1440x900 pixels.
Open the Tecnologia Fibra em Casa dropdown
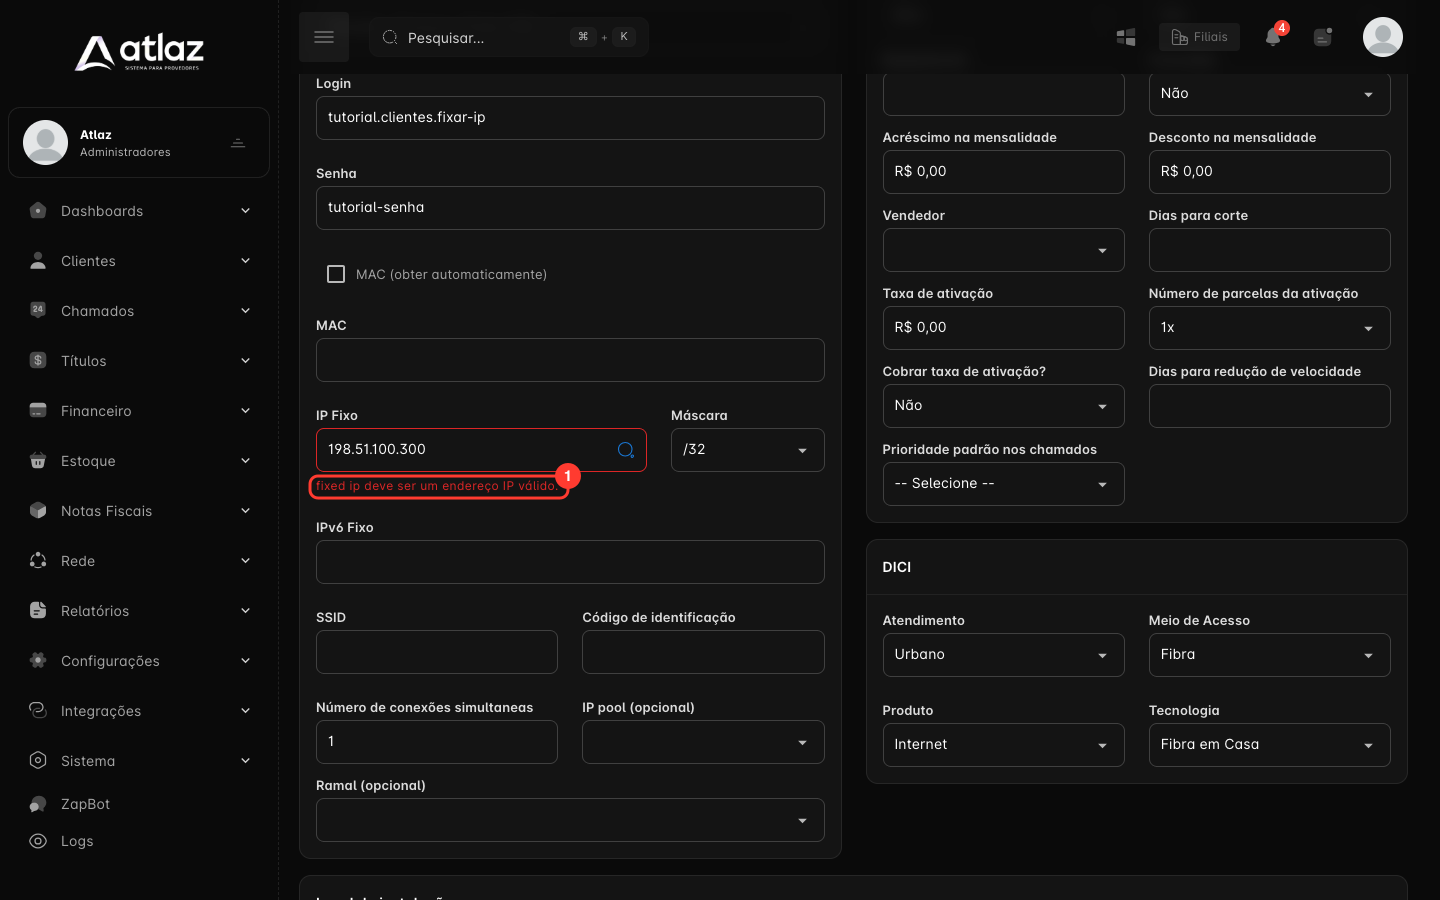pyautogui.click(x=1269, y=745)
